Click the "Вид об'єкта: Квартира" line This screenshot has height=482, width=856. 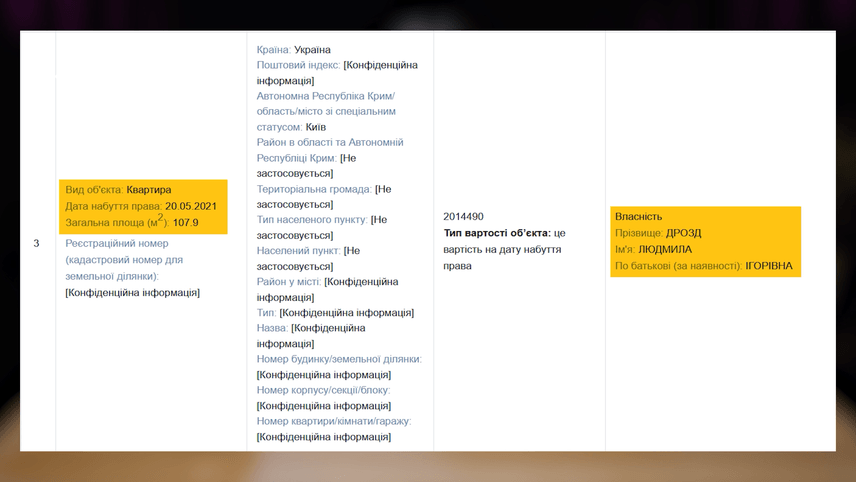click(118, 190)
